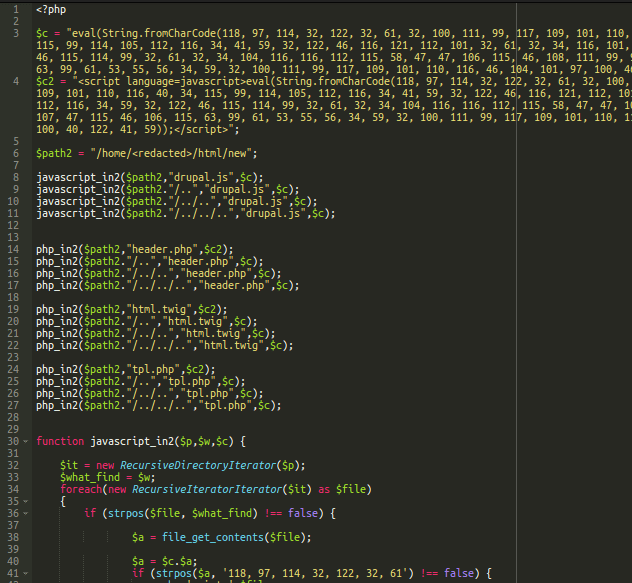
Task: Click "tpl.php" string on line 24
Action: tap(153, 369)
